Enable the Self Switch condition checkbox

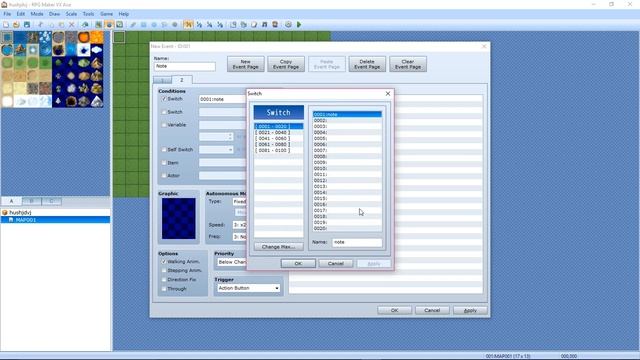(164, 150)
